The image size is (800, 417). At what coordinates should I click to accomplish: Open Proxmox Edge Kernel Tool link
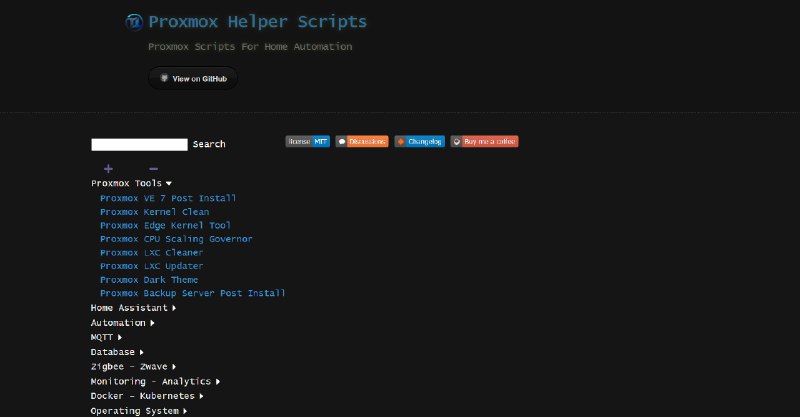click(165, 225)
